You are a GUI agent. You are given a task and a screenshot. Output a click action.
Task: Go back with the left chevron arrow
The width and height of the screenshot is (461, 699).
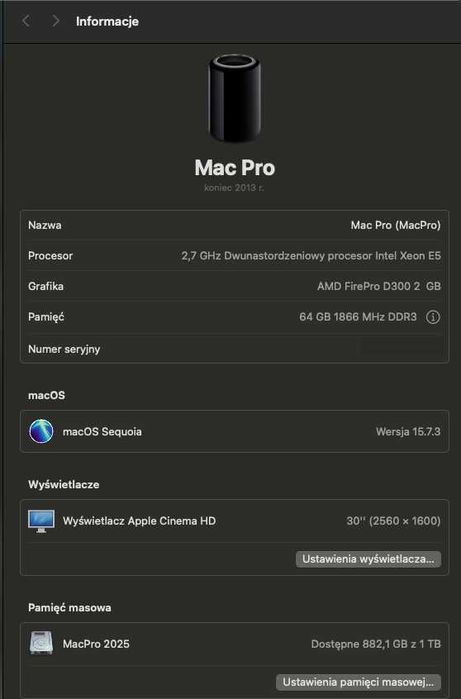tap(26, 21)
